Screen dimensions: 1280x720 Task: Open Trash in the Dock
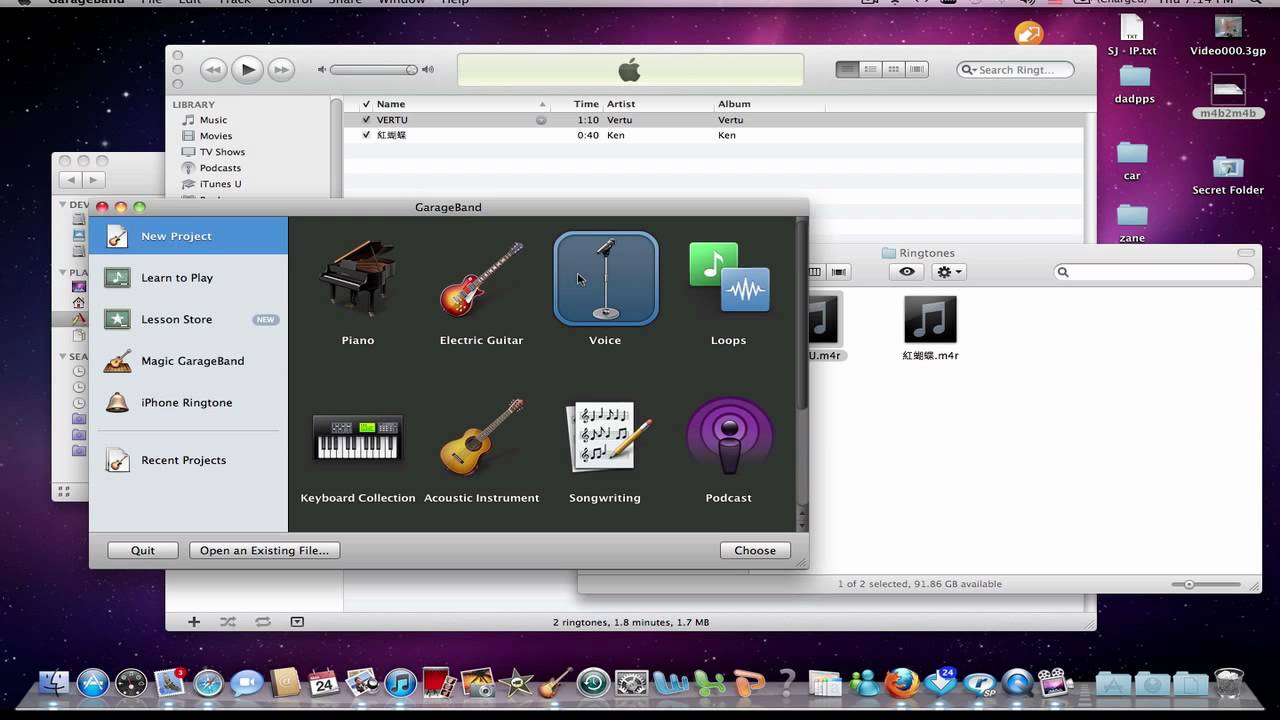(1229, 682)
